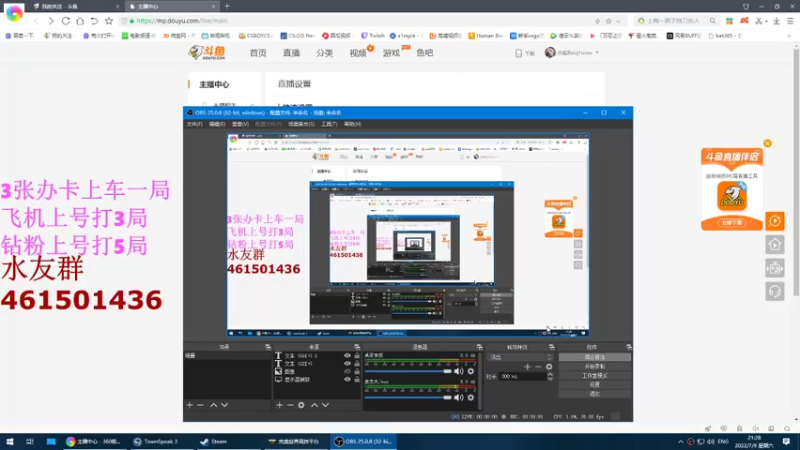Go to browser home page

coord(80,21)
